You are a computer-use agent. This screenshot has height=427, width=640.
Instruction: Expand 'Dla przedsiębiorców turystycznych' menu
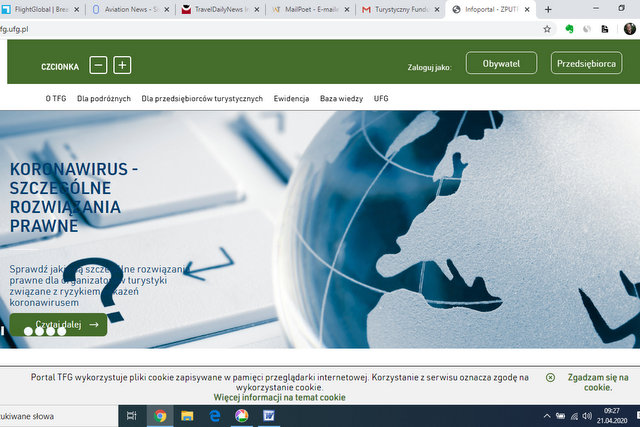[x=202, y=99]
